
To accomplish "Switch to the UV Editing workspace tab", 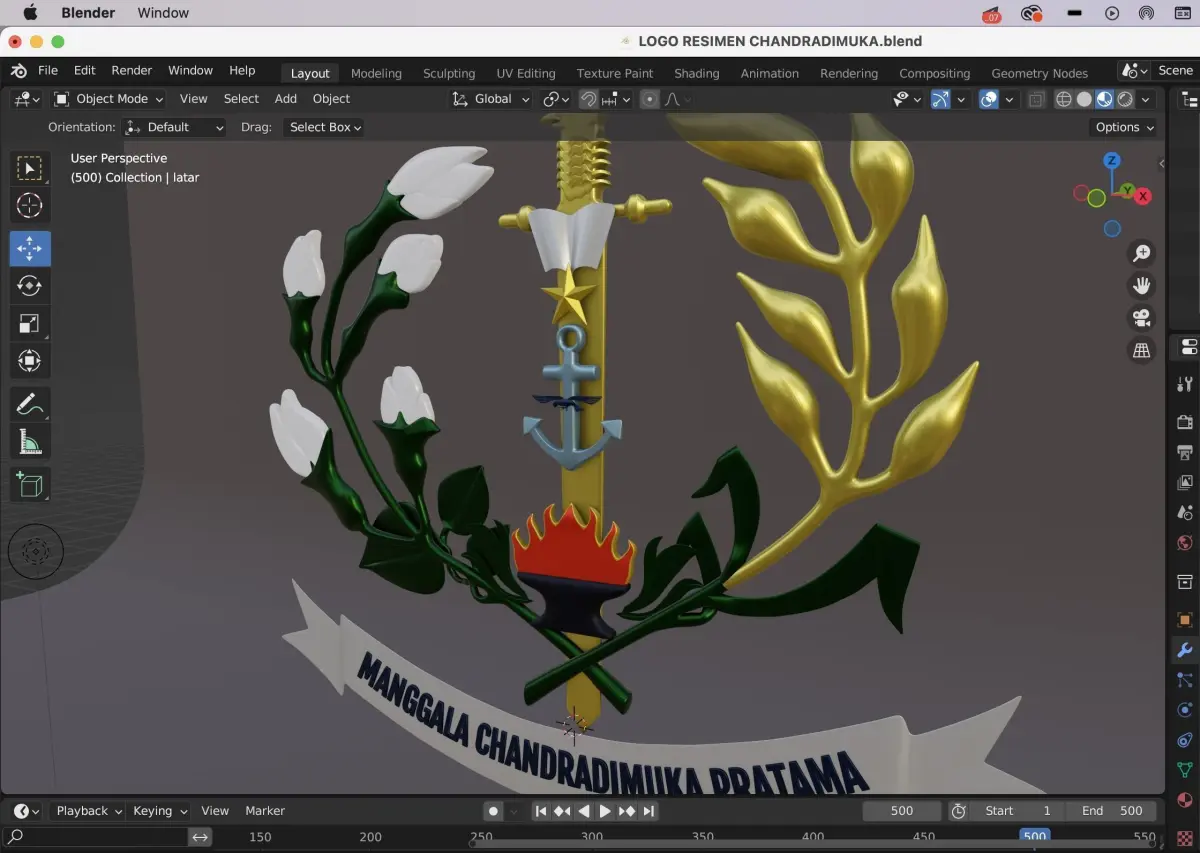I will point(526,73).
